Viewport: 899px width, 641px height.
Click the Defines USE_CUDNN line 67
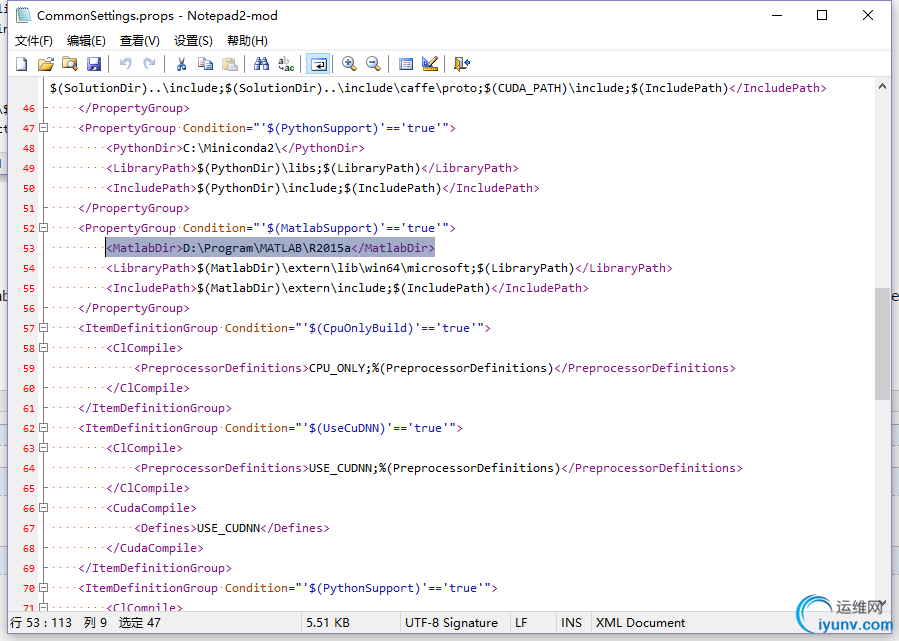pyautogui.click(x=232, y=528)
